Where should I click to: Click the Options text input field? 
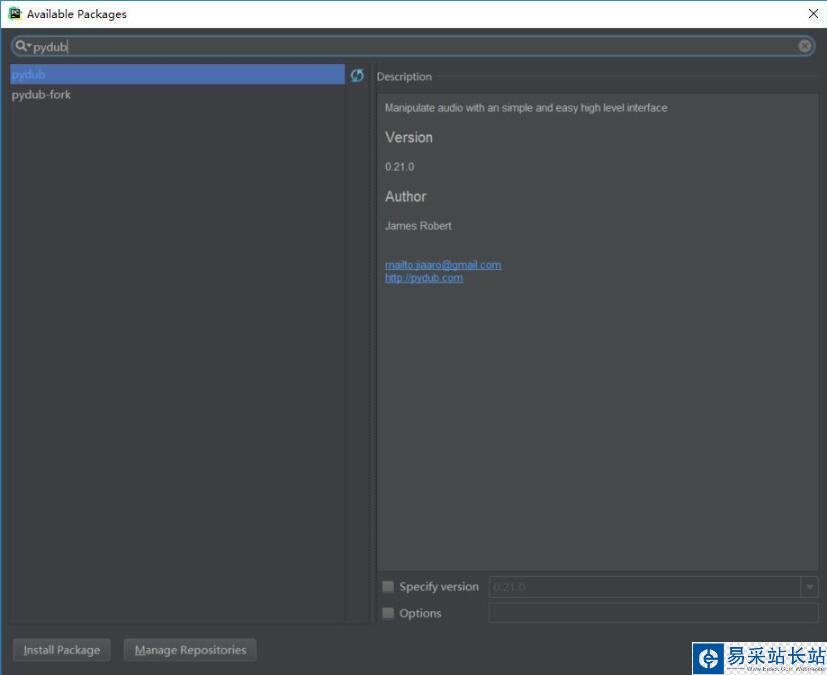pos(653,613)
